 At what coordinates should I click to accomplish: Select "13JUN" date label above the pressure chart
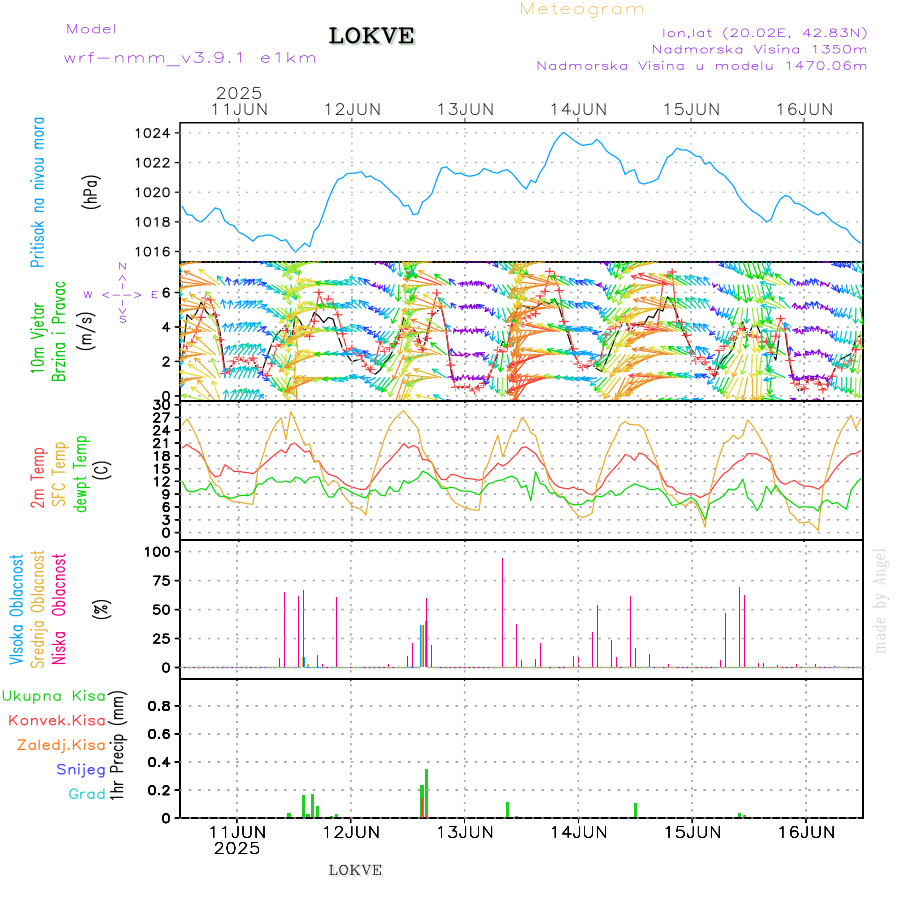(465, 110)
